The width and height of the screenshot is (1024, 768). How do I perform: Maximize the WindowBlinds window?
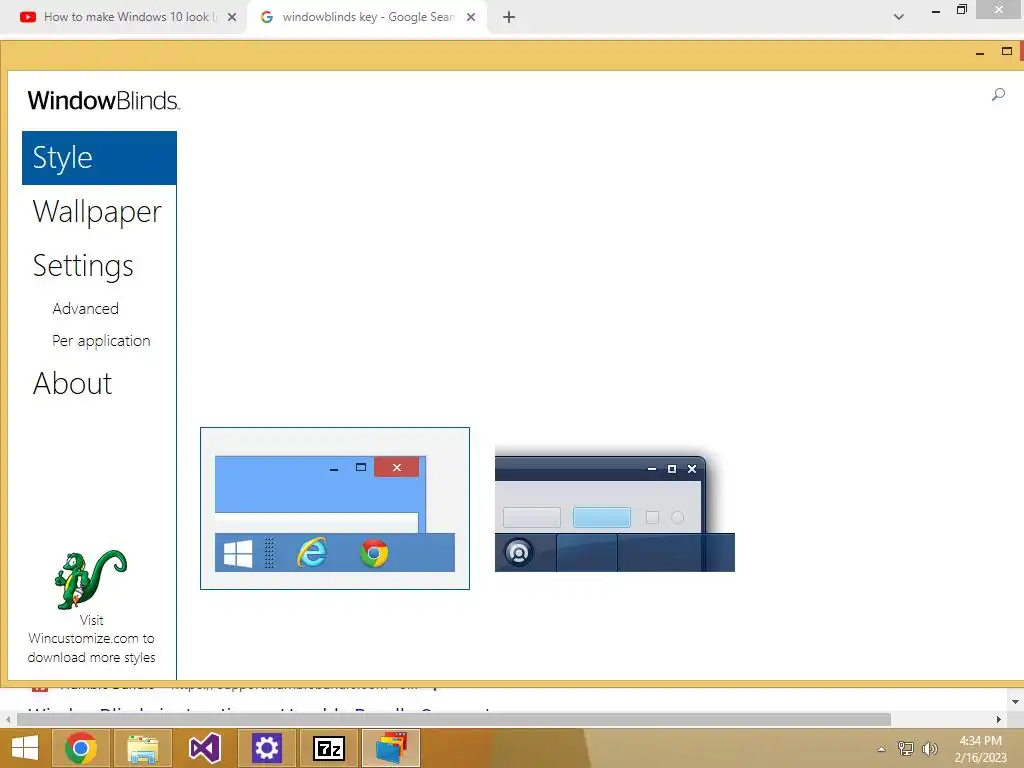[1007, 51]
